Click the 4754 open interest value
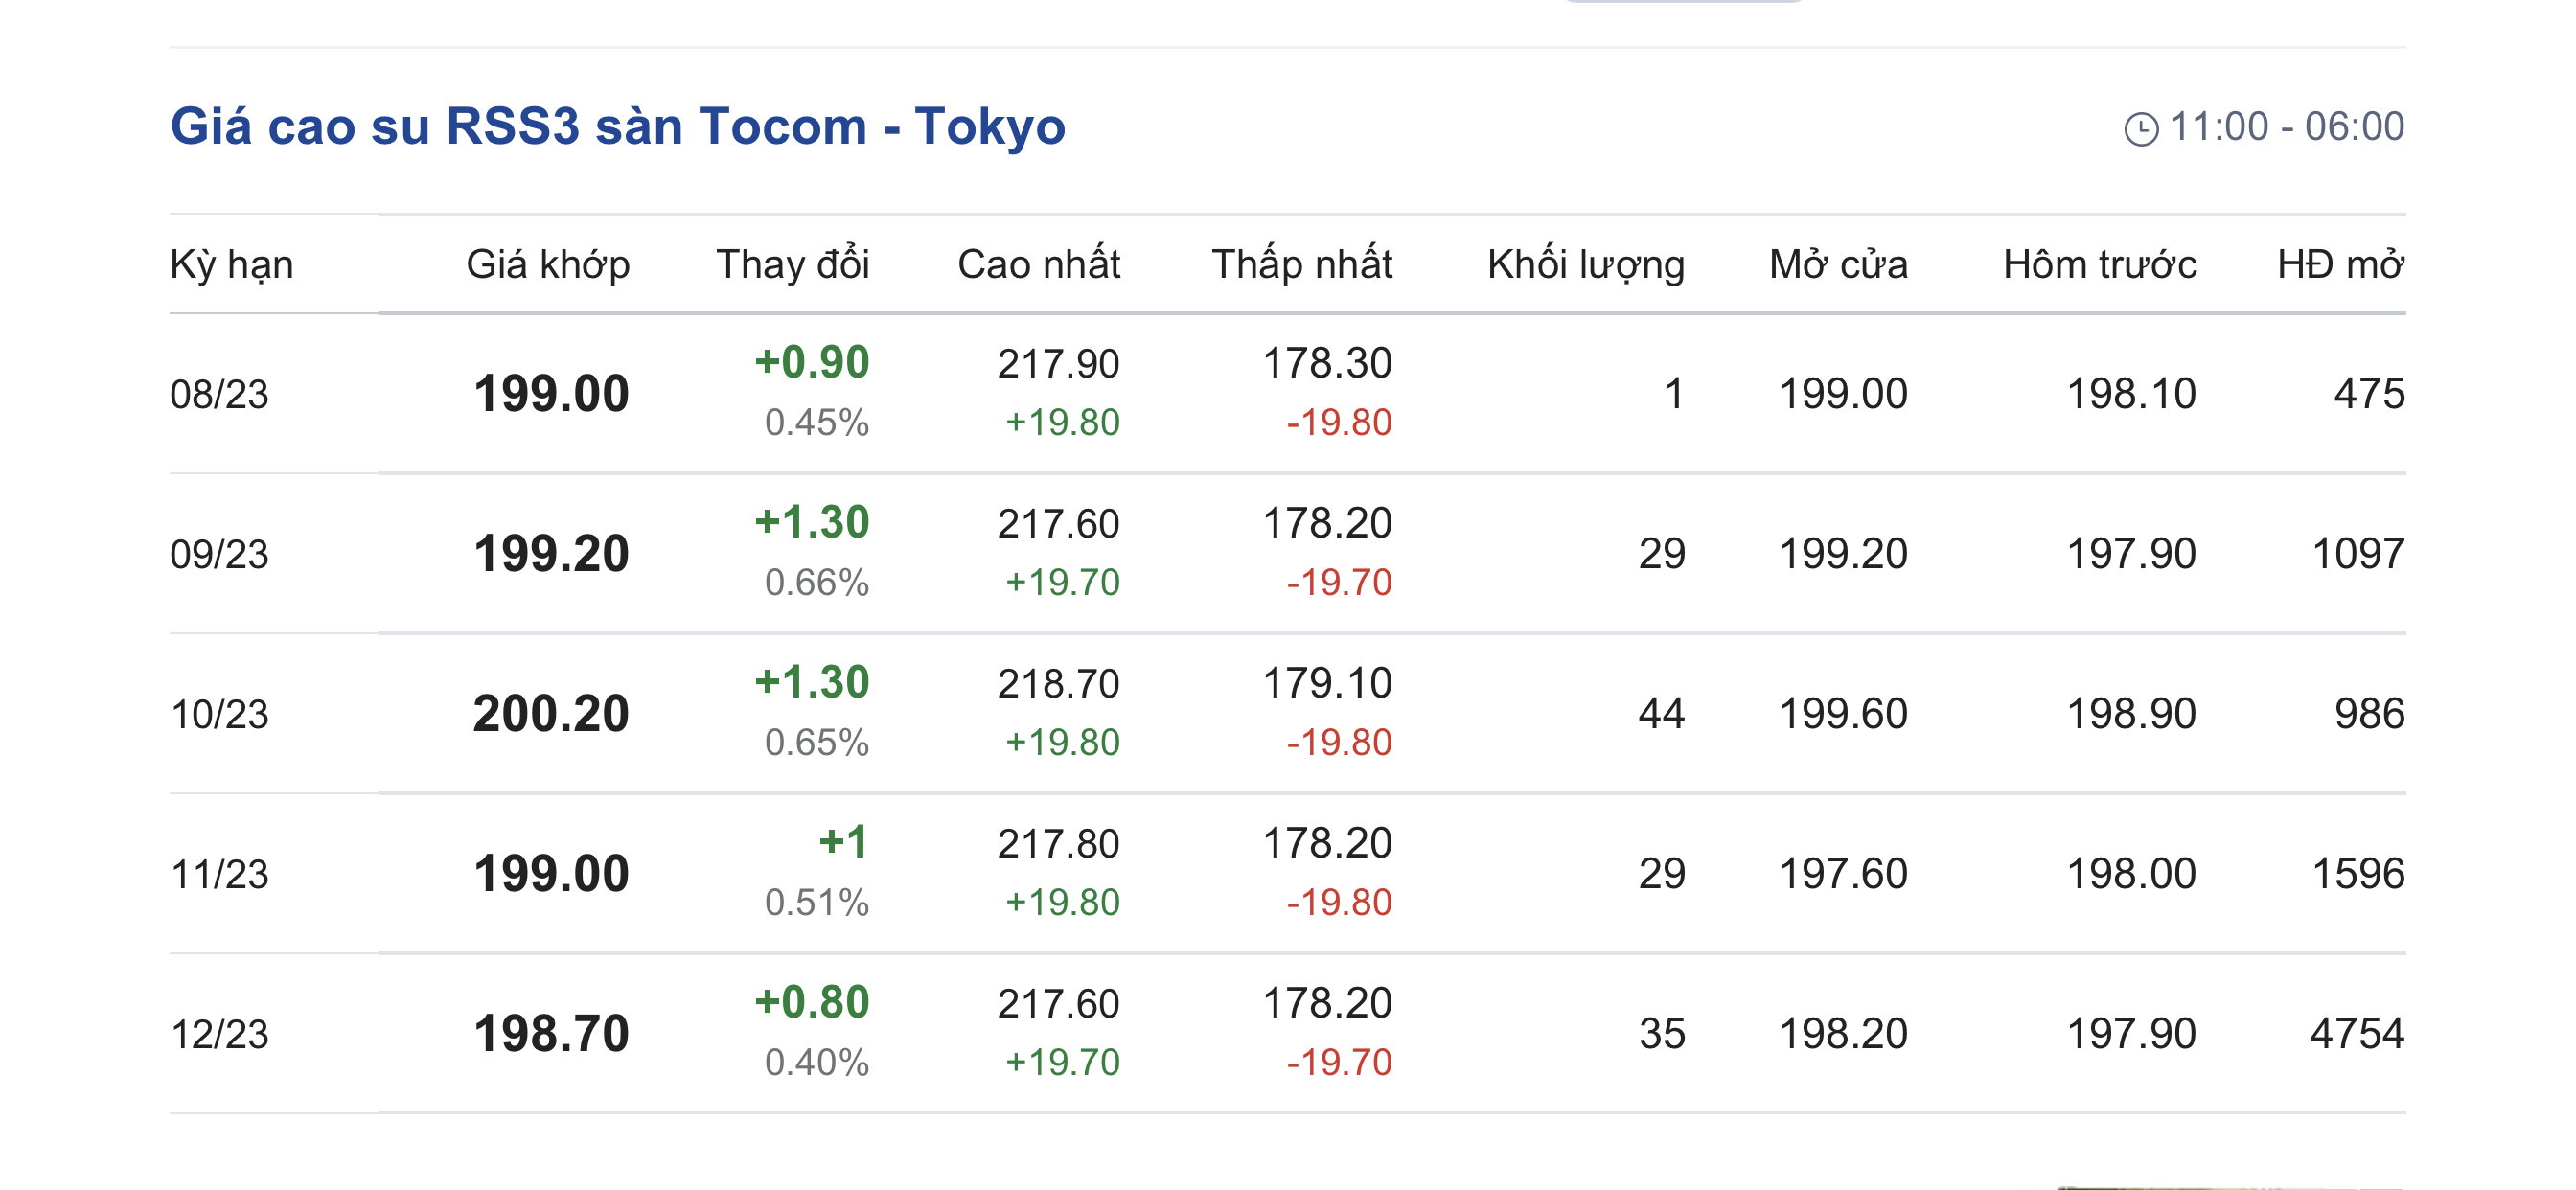This screenshot has height=1190, width=2576. [2356, 1034]
